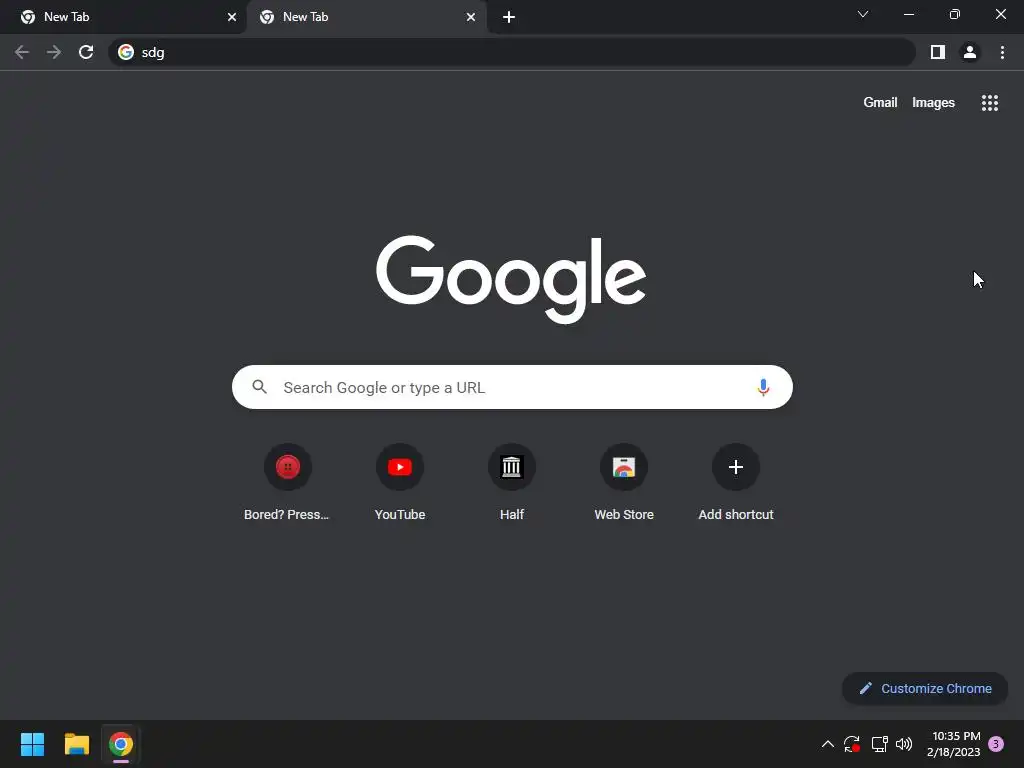1024x768 pixels.
Task: Minimize the Chrome window
Action: [x=909, y=14]
